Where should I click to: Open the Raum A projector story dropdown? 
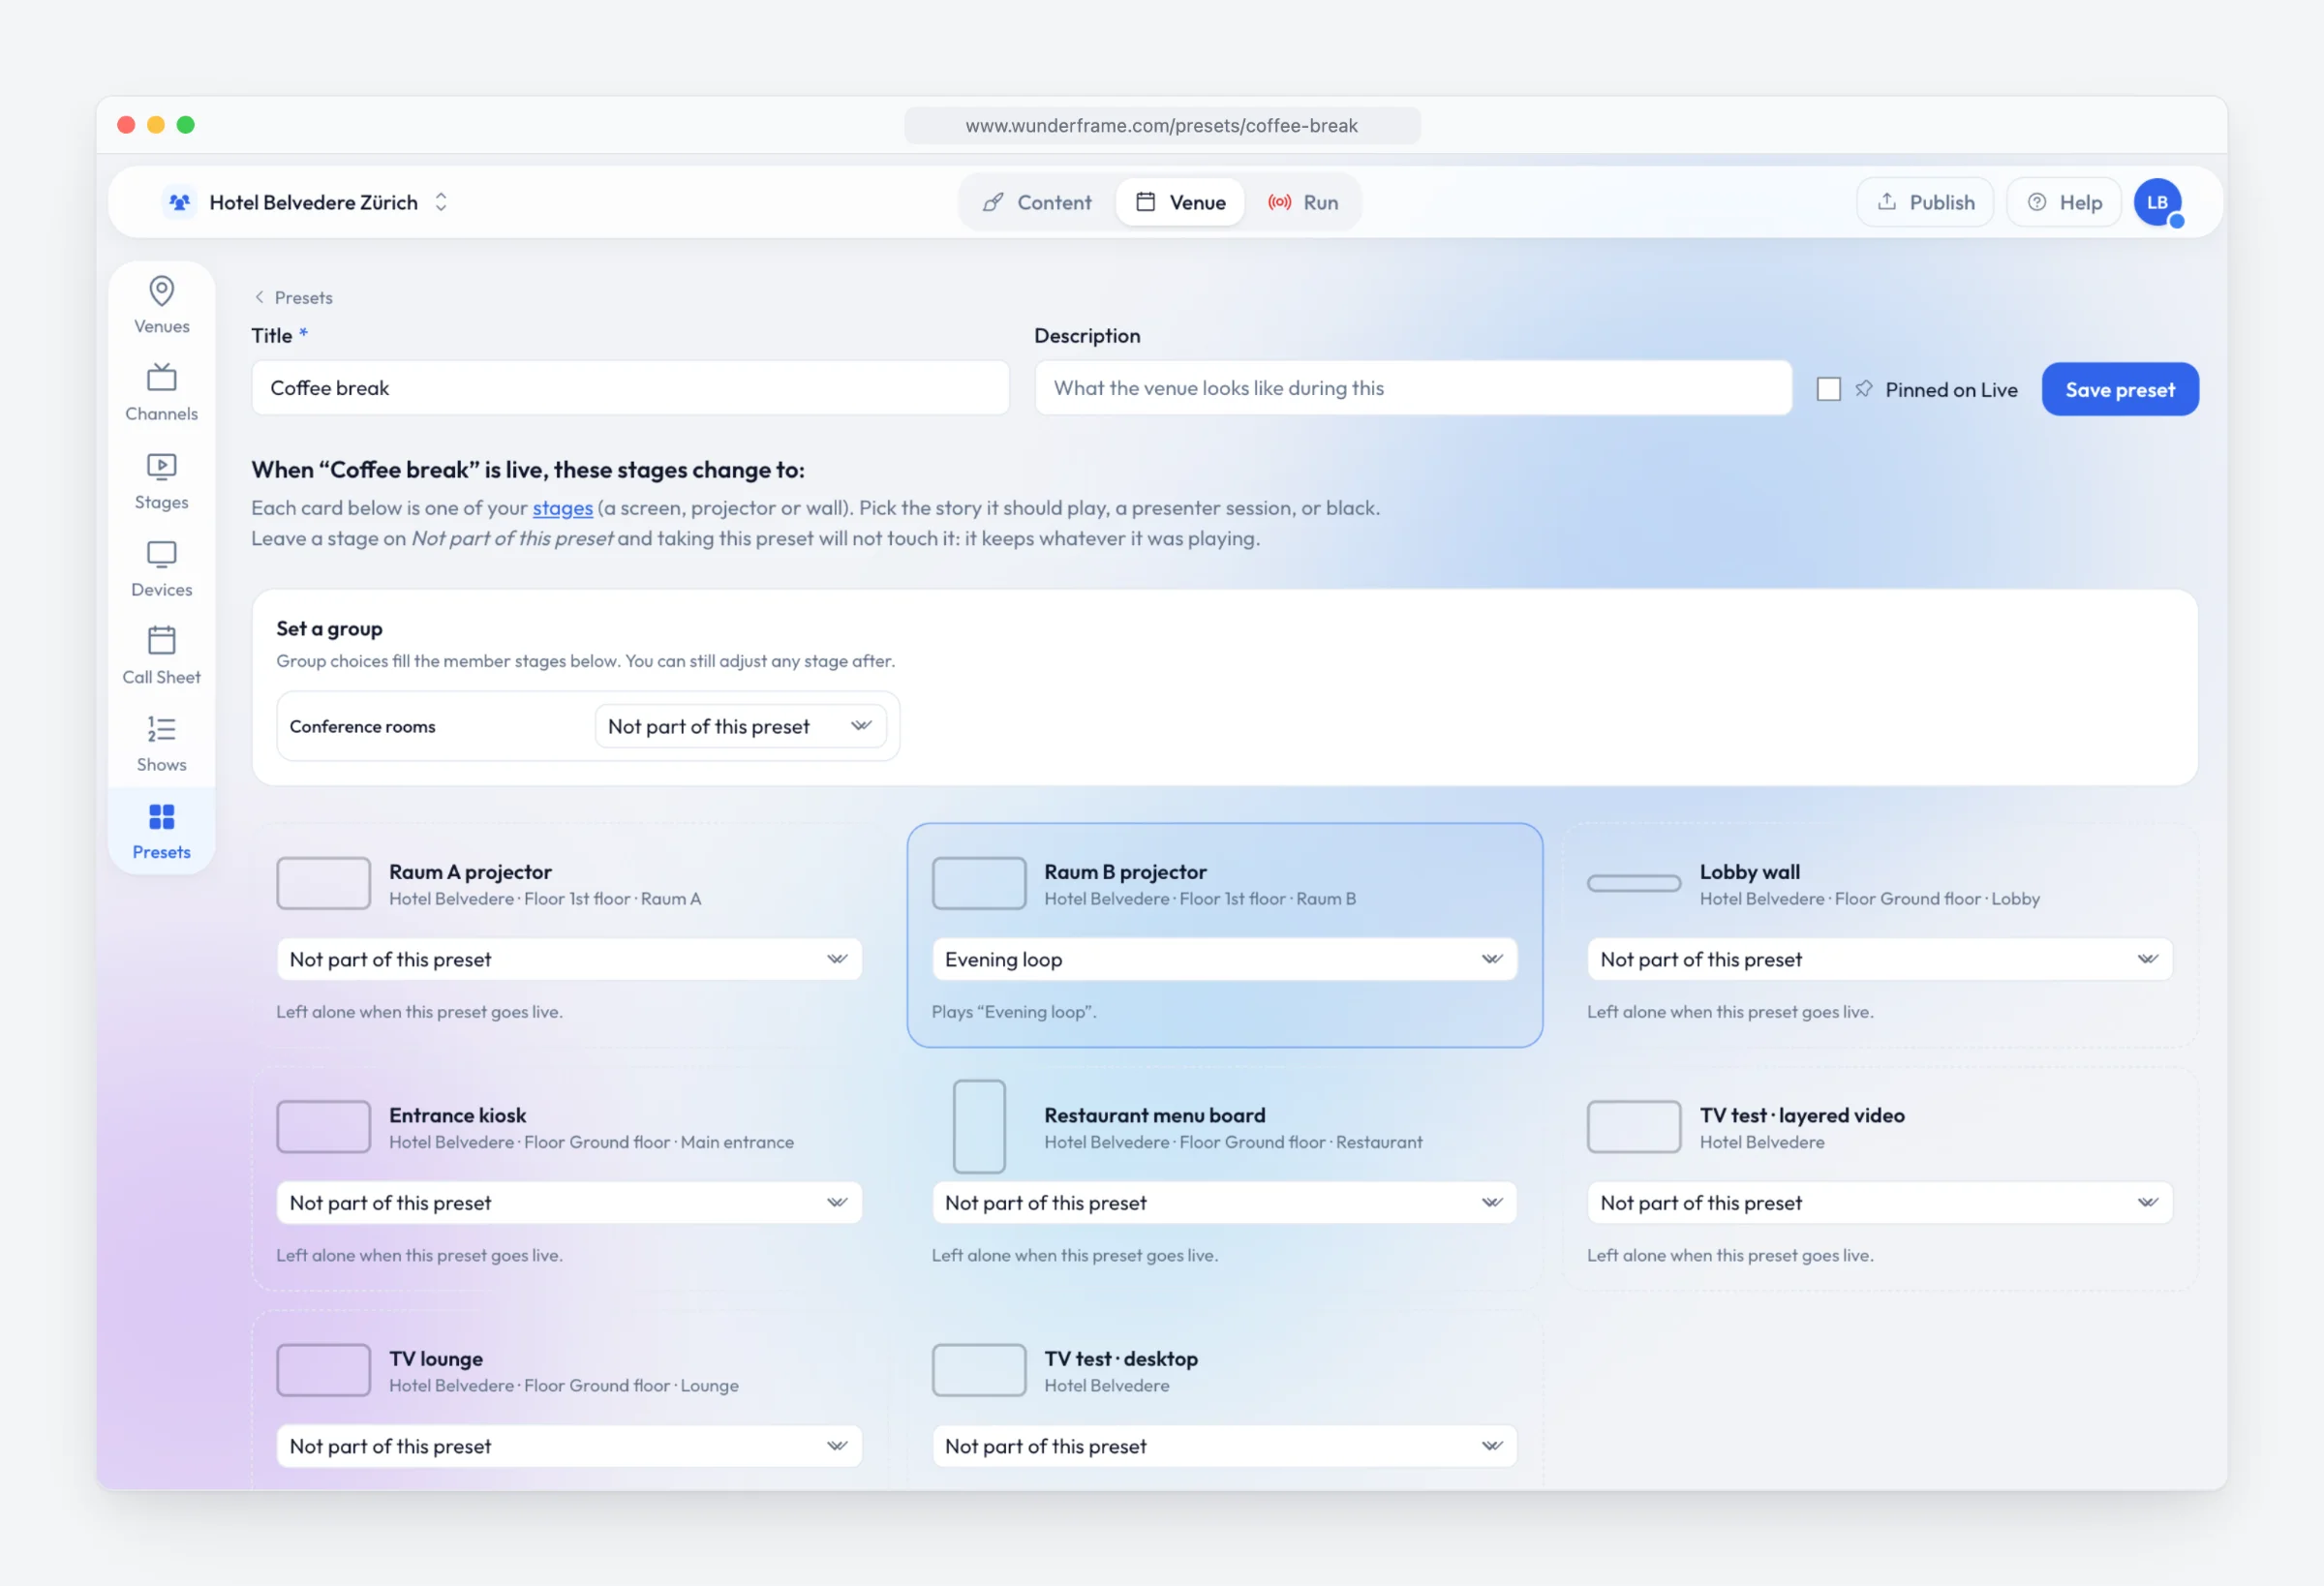(569, 959)
